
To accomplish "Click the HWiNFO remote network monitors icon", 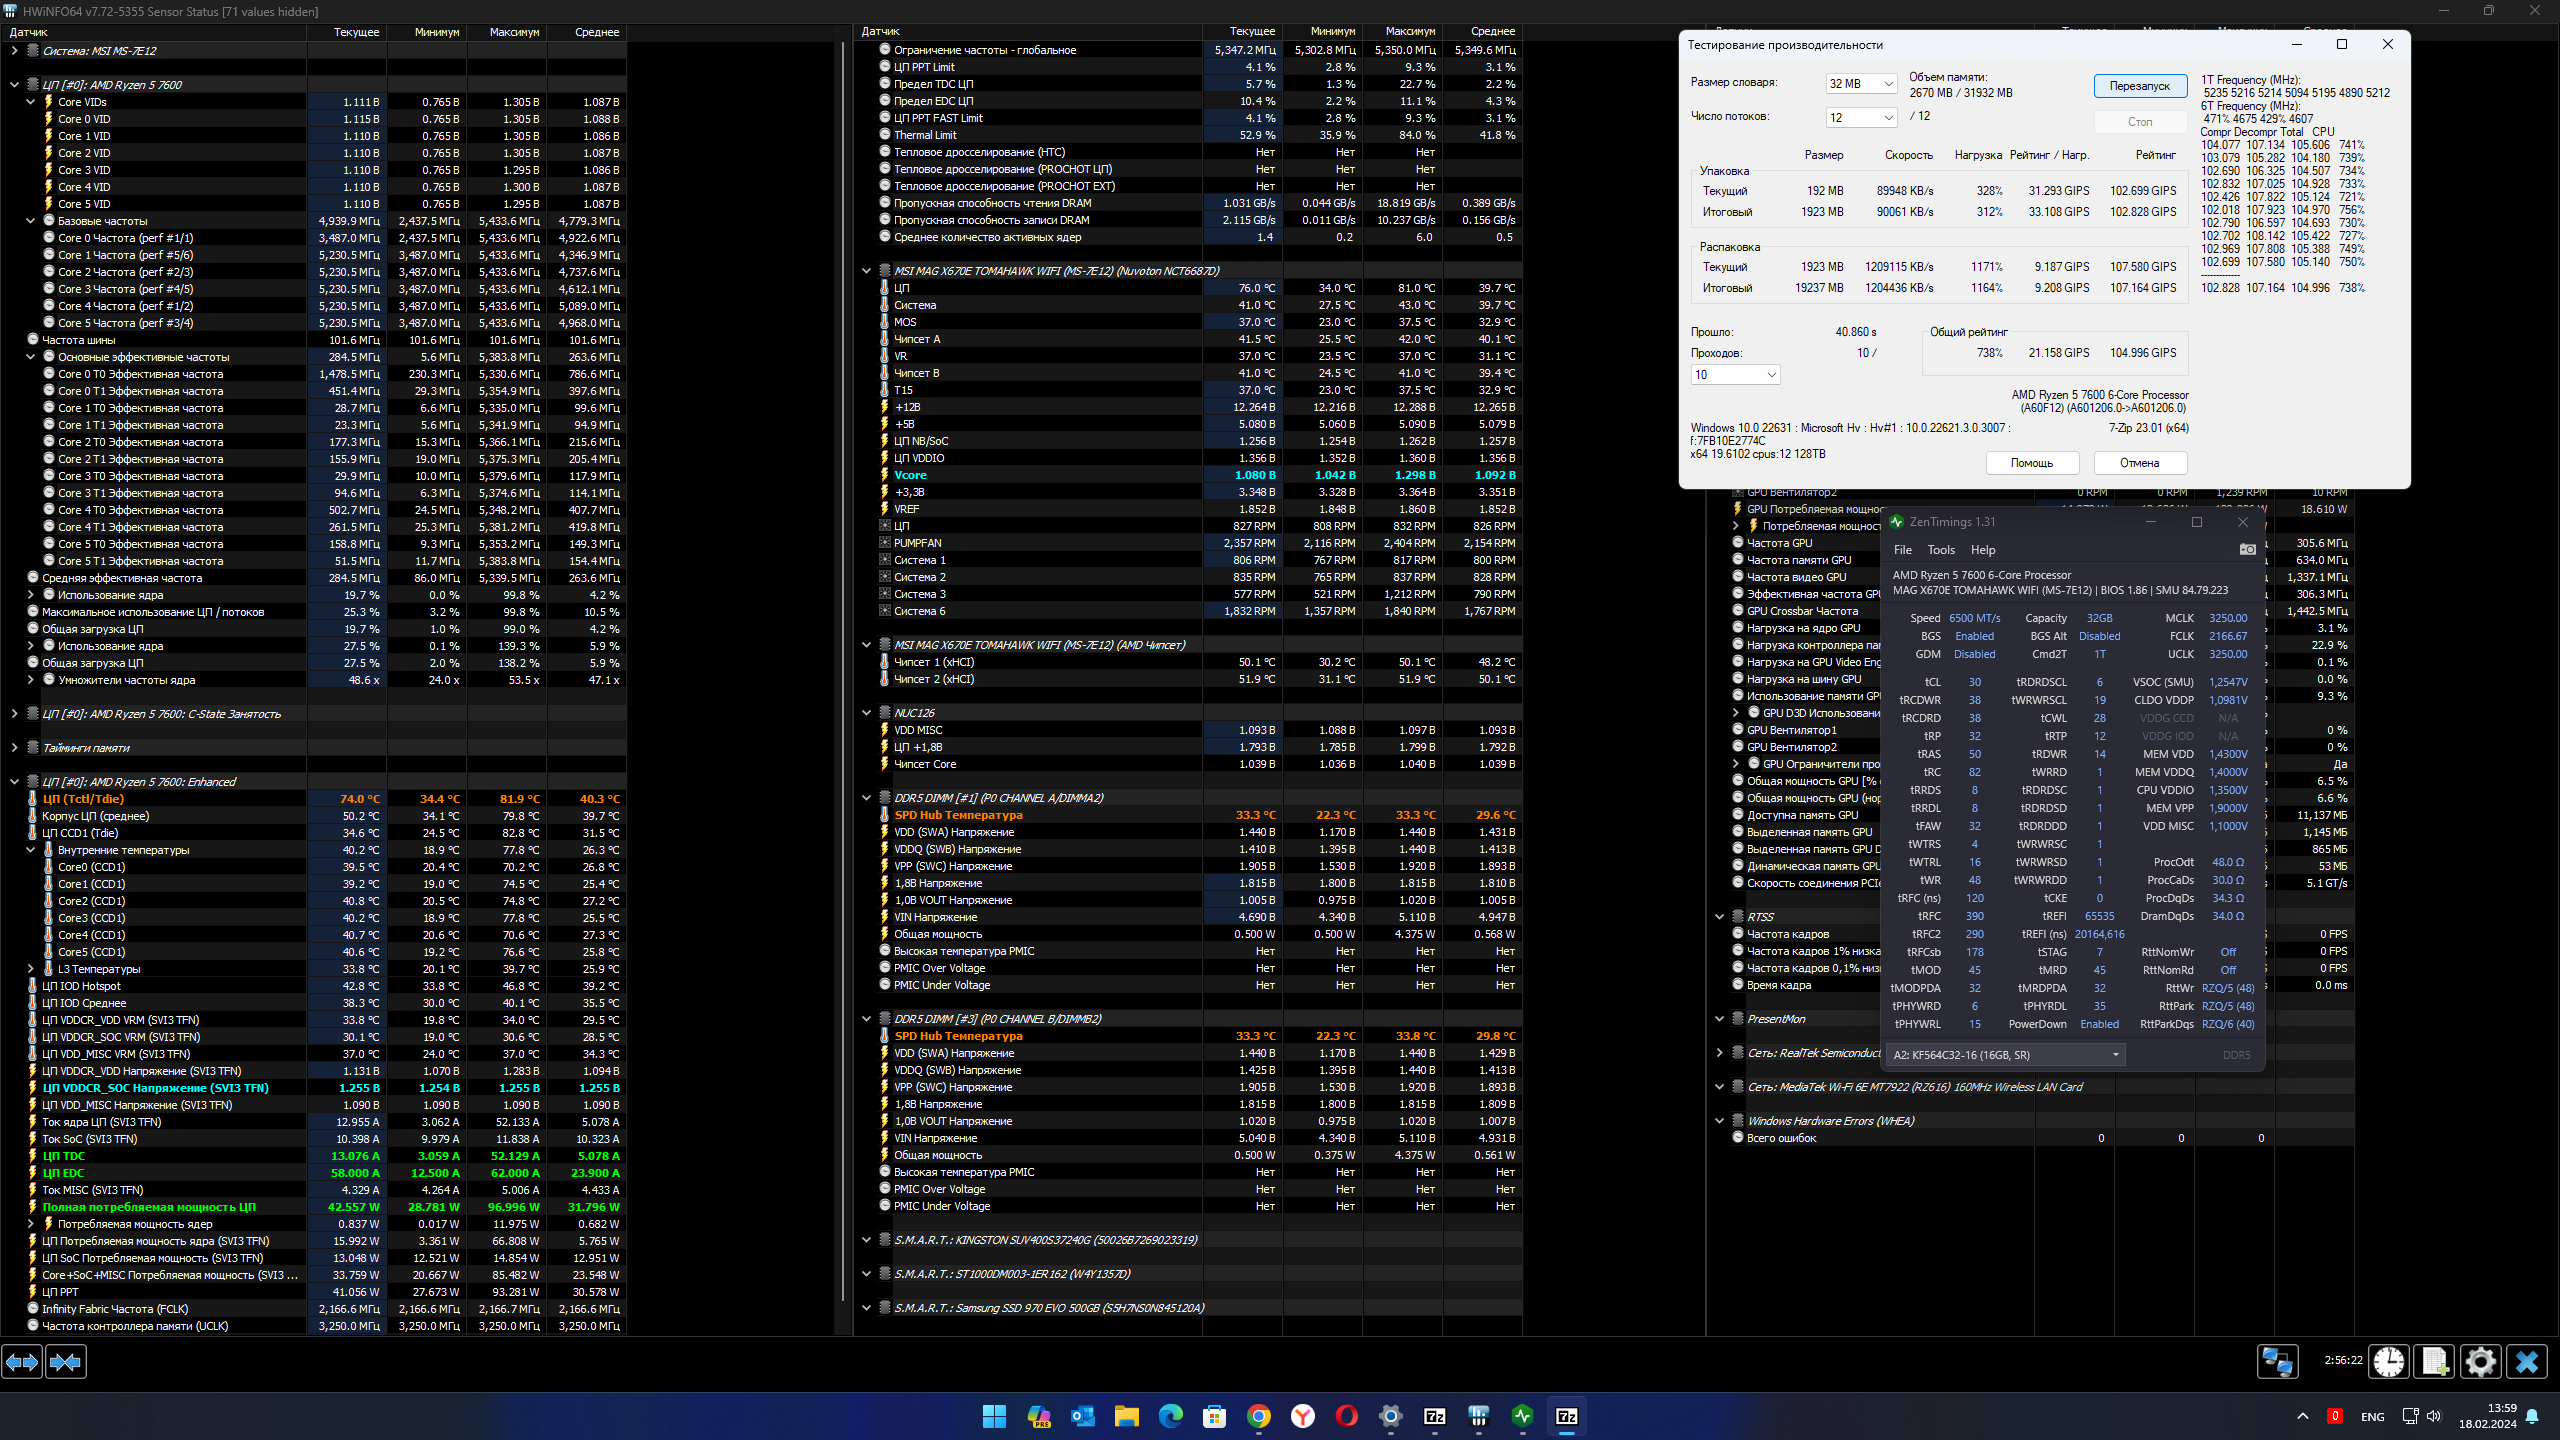I will [2278, 1361].
